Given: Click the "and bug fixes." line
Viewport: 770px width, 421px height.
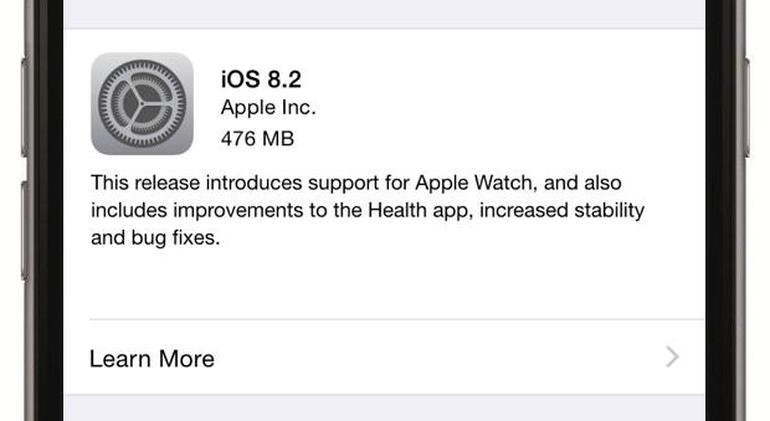Looking at the screenshot, I should coord(155,238).
